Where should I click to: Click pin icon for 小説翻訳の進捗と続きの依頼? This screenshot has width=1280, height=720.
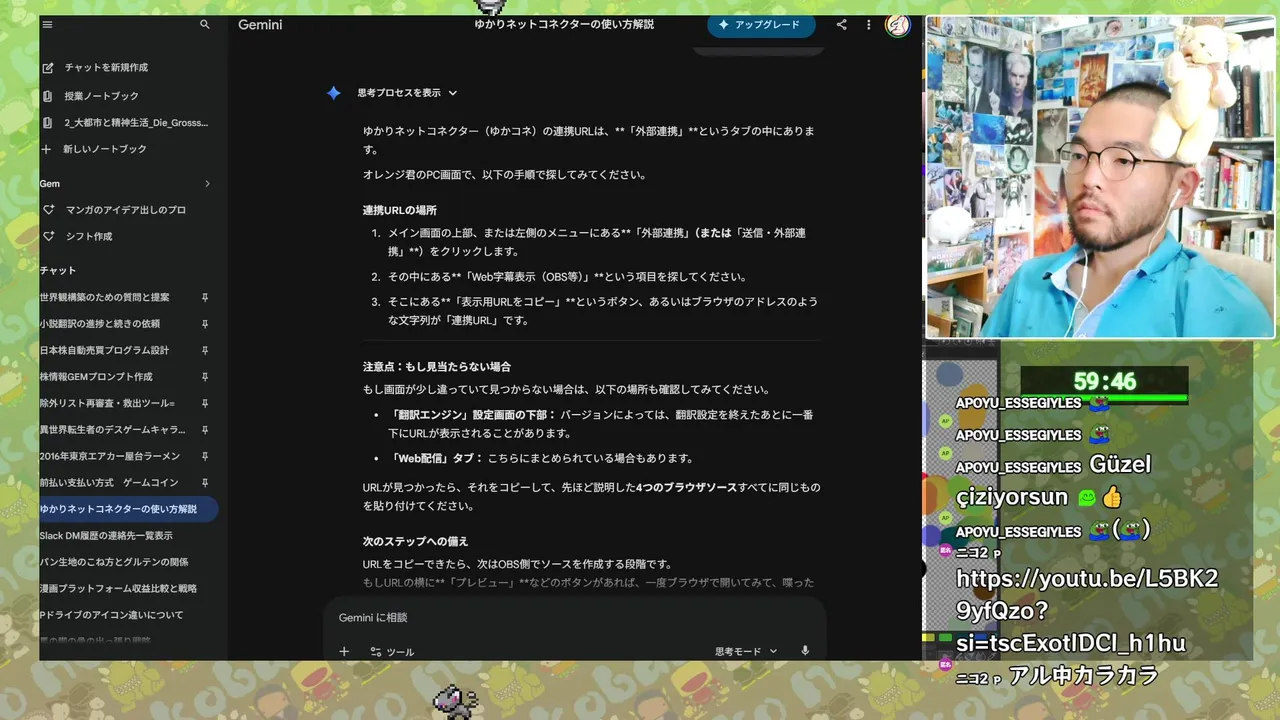pos(205,324)
